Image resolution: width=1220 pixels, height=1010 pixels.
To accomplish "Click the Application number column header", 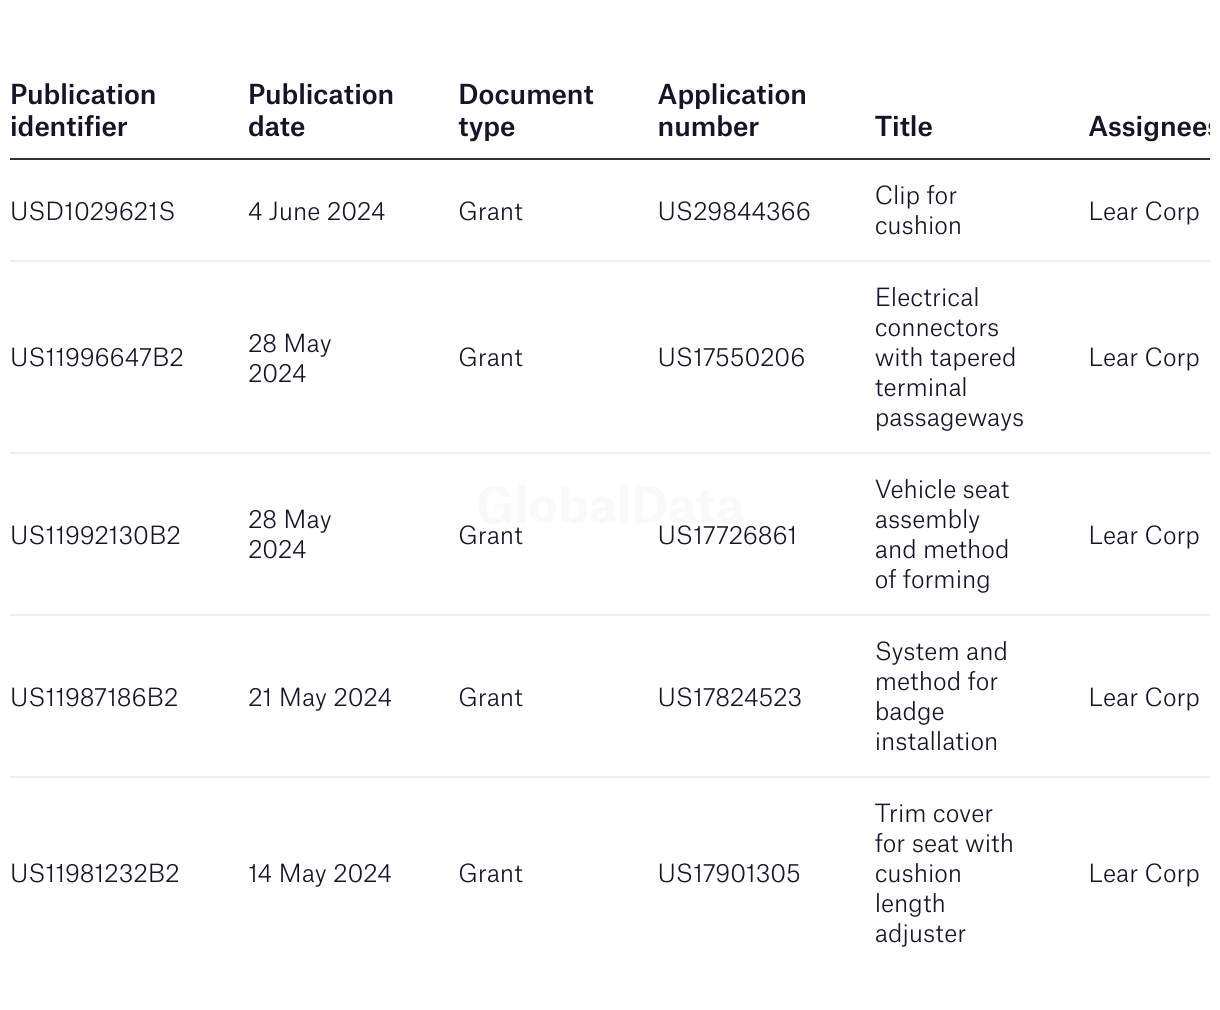I will point(731,111).
